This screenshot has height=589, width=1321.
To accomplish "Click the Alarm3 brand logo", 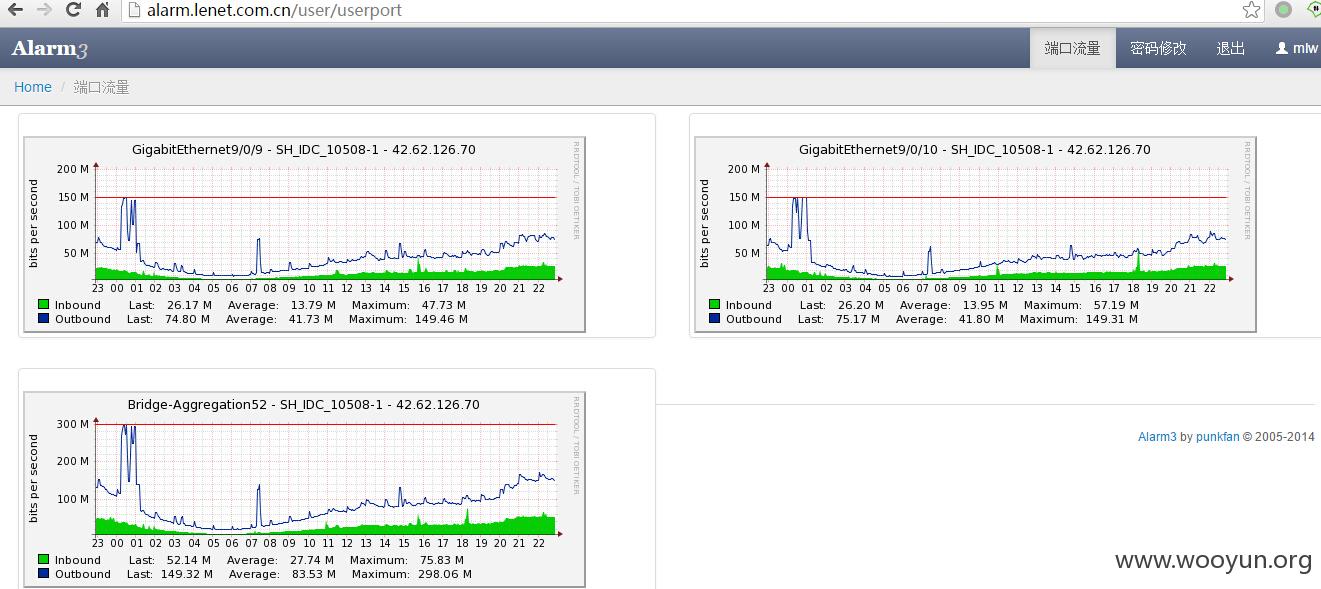I will point(50,48).
